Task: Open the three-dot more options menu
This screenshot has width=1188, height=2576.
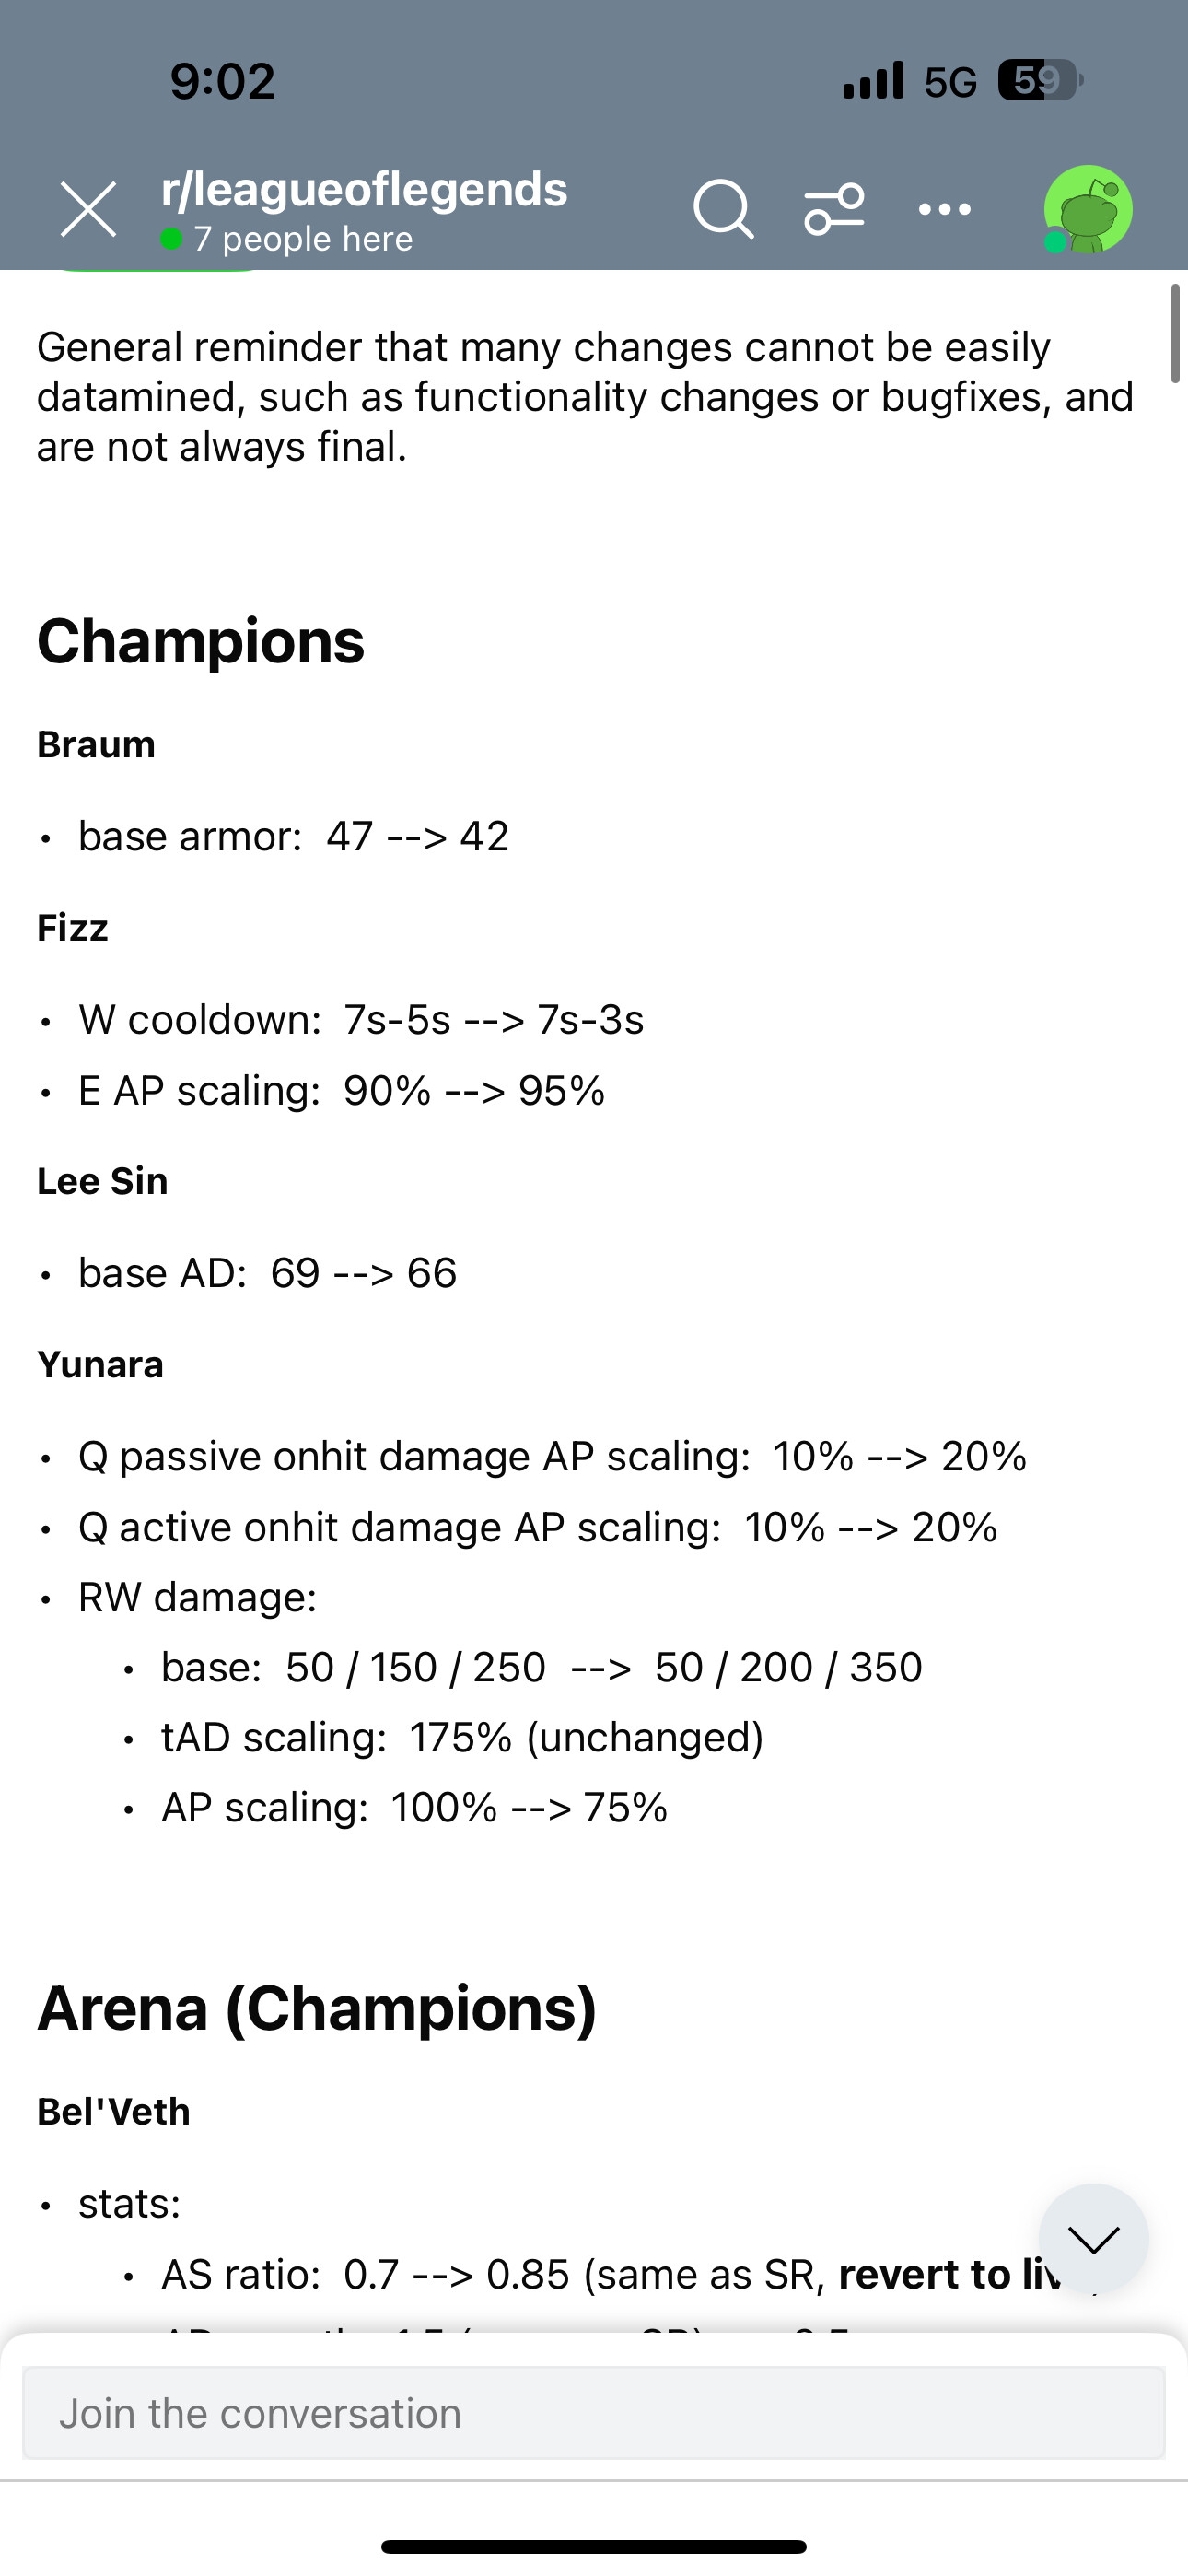Action: (x=945, y=209)
